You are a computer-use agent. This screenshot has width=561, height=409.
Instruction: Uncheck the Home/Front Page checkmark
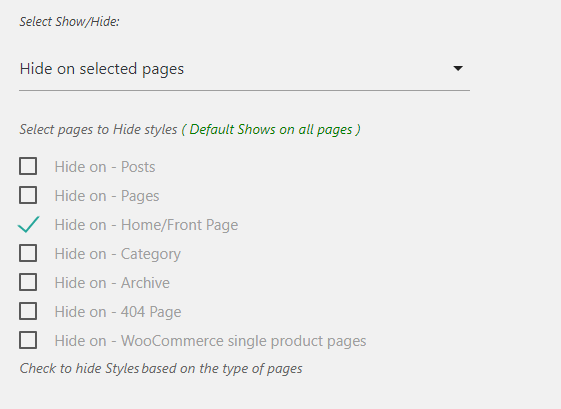(x=29, y=224)
